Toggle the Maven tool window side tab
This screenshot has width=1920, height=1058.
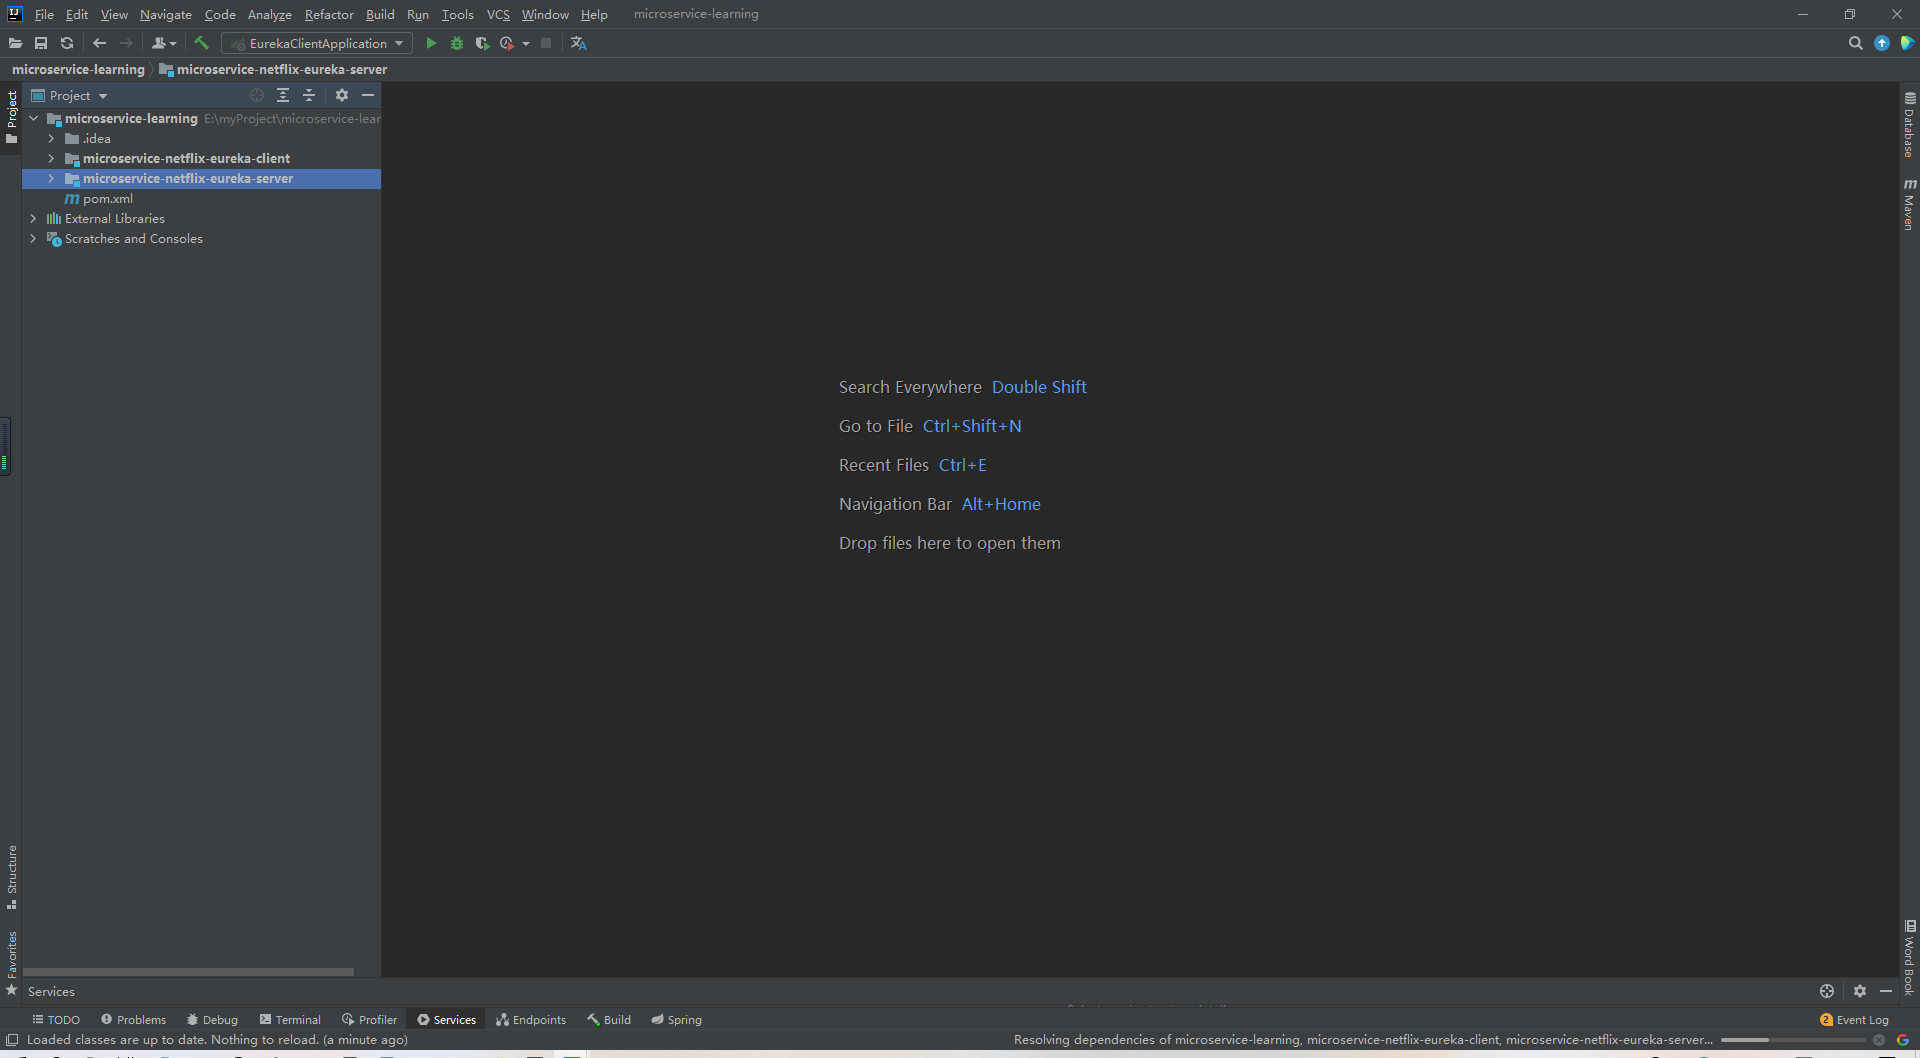[x=1909, y=204]
